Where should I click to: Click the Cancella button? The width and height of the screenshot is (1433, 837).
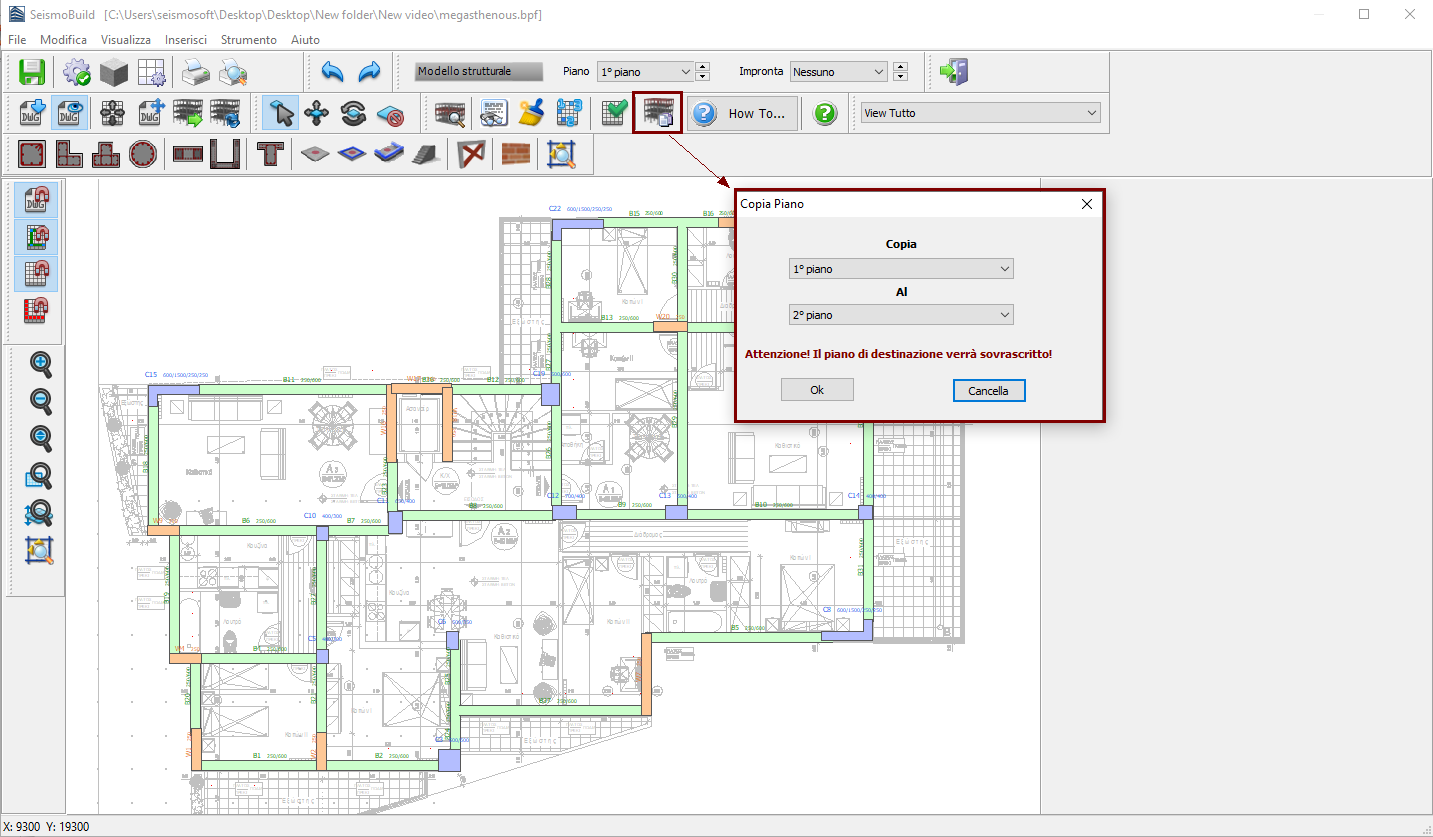point(988,390)
